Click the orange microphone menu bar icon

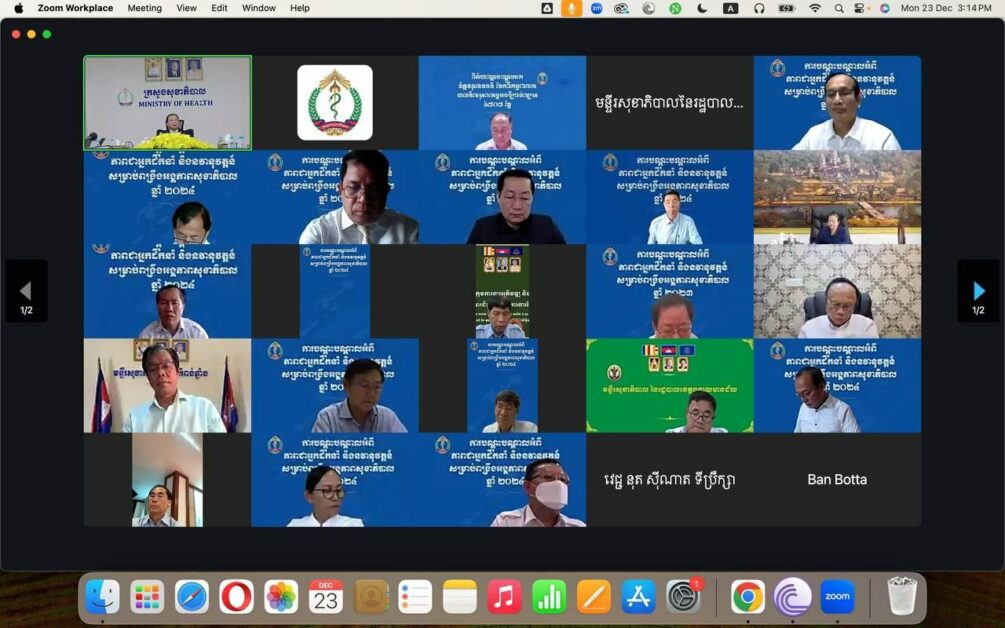(x=572, y=8)
